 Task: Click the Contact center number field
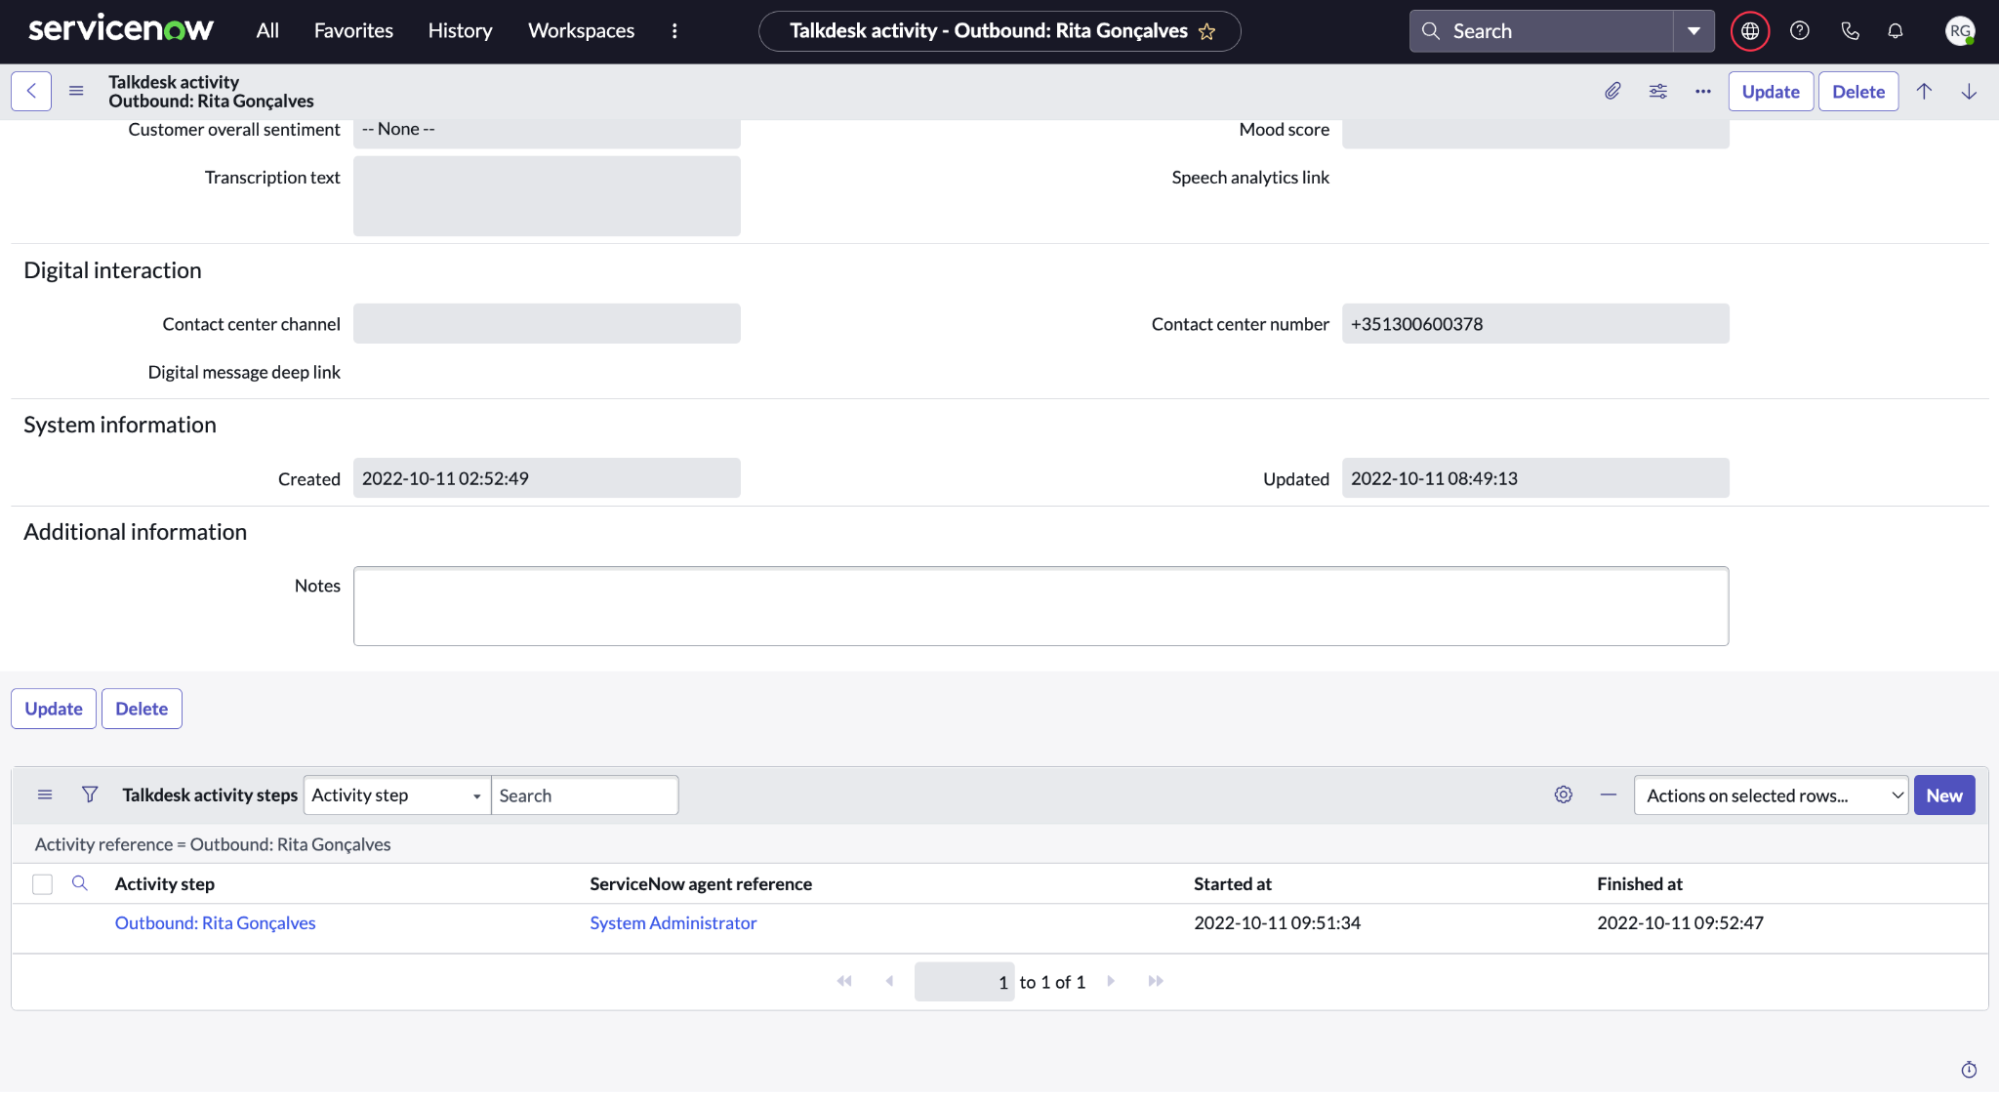[1535, 324]
